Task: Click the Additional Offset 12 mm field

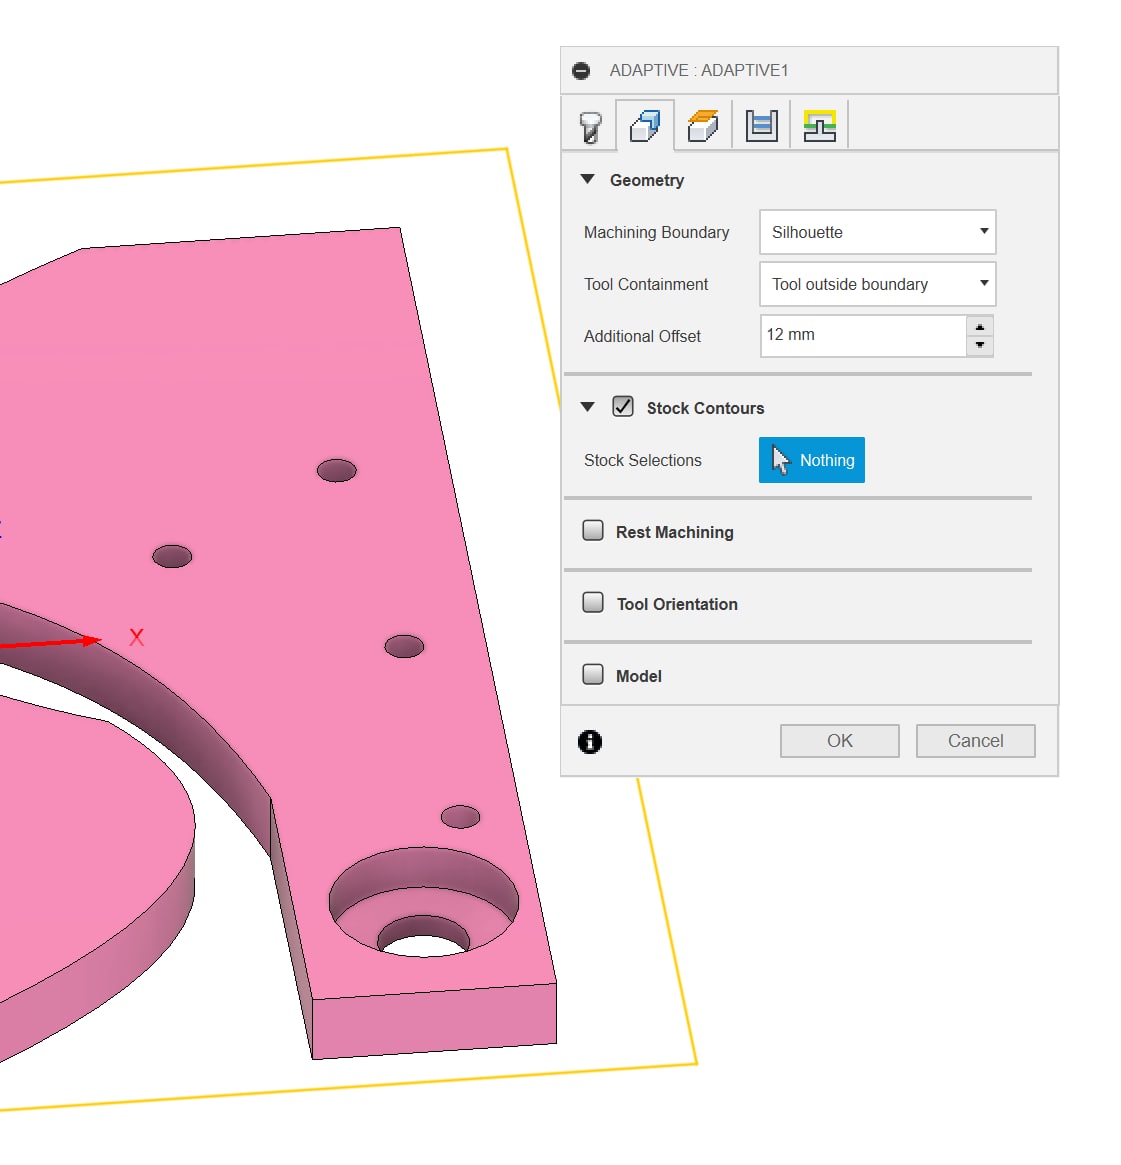Action: pos(863,335)
